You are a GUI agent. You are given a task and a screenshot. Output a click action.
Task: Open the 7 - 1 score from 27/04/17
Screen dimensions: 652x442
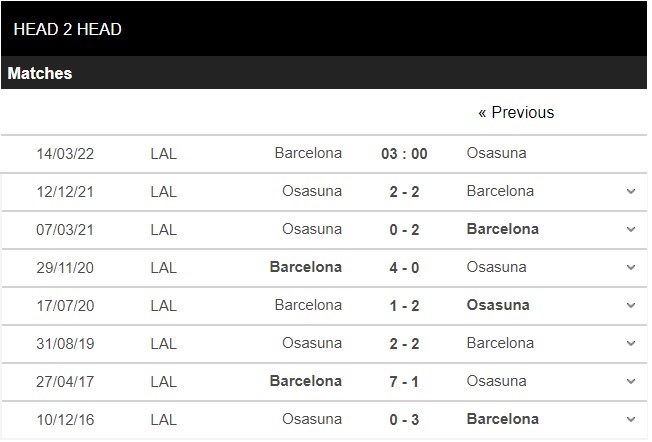404,382
